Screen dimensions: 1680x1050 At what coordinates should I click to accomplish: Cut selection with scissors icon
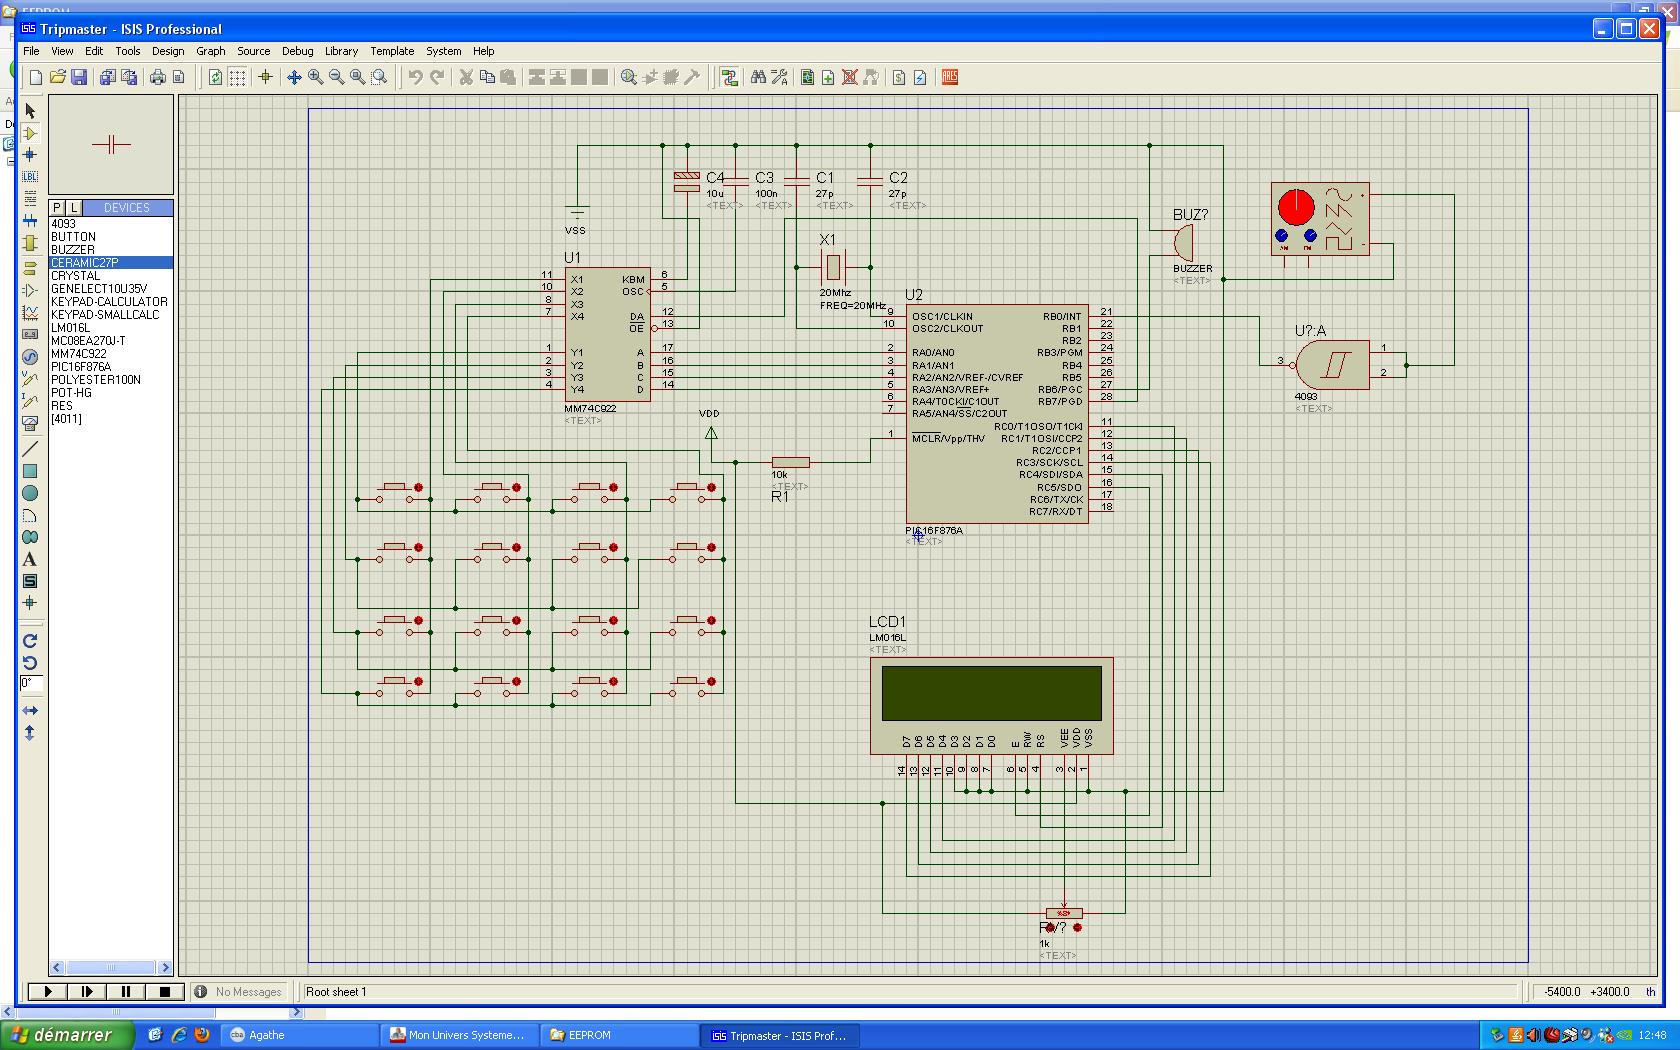pyautogui.click(x=465, y=77)
